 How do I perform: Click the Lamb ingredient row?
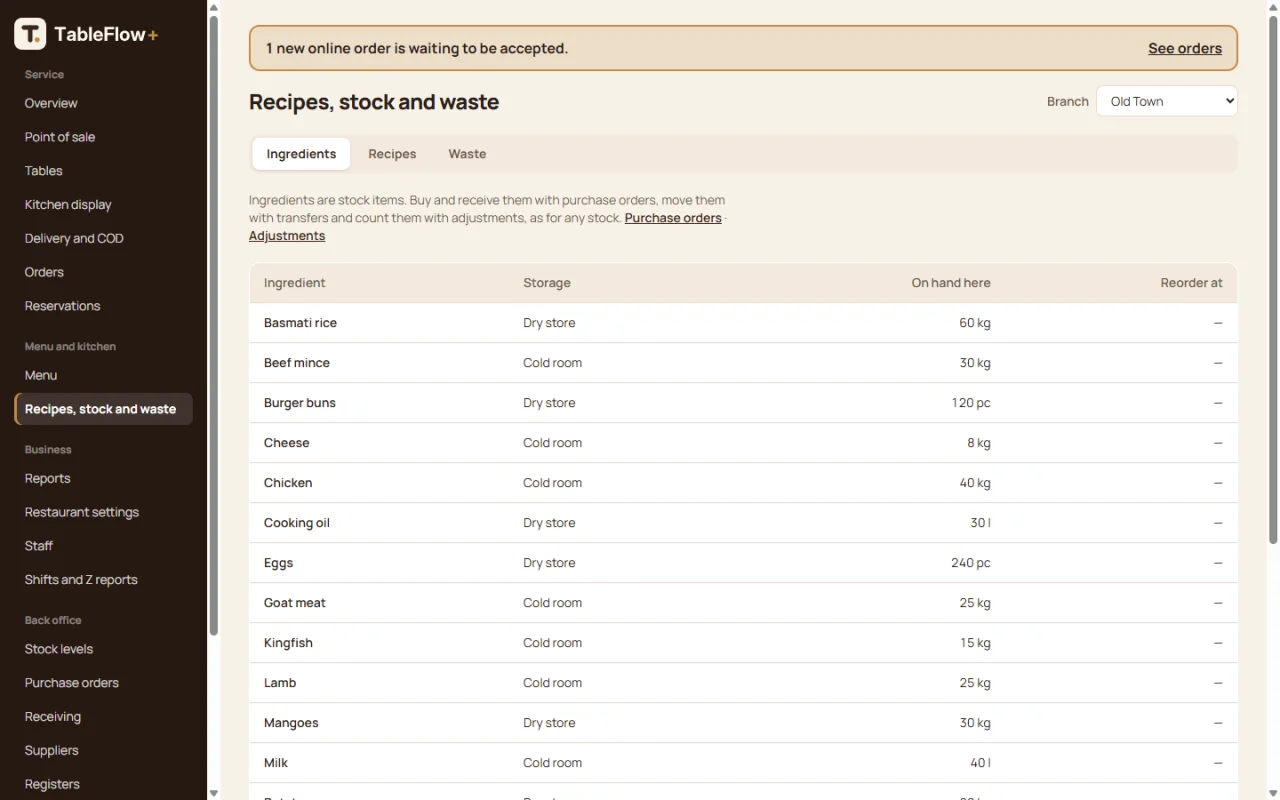pyautogui.click(x=743, y=683)
